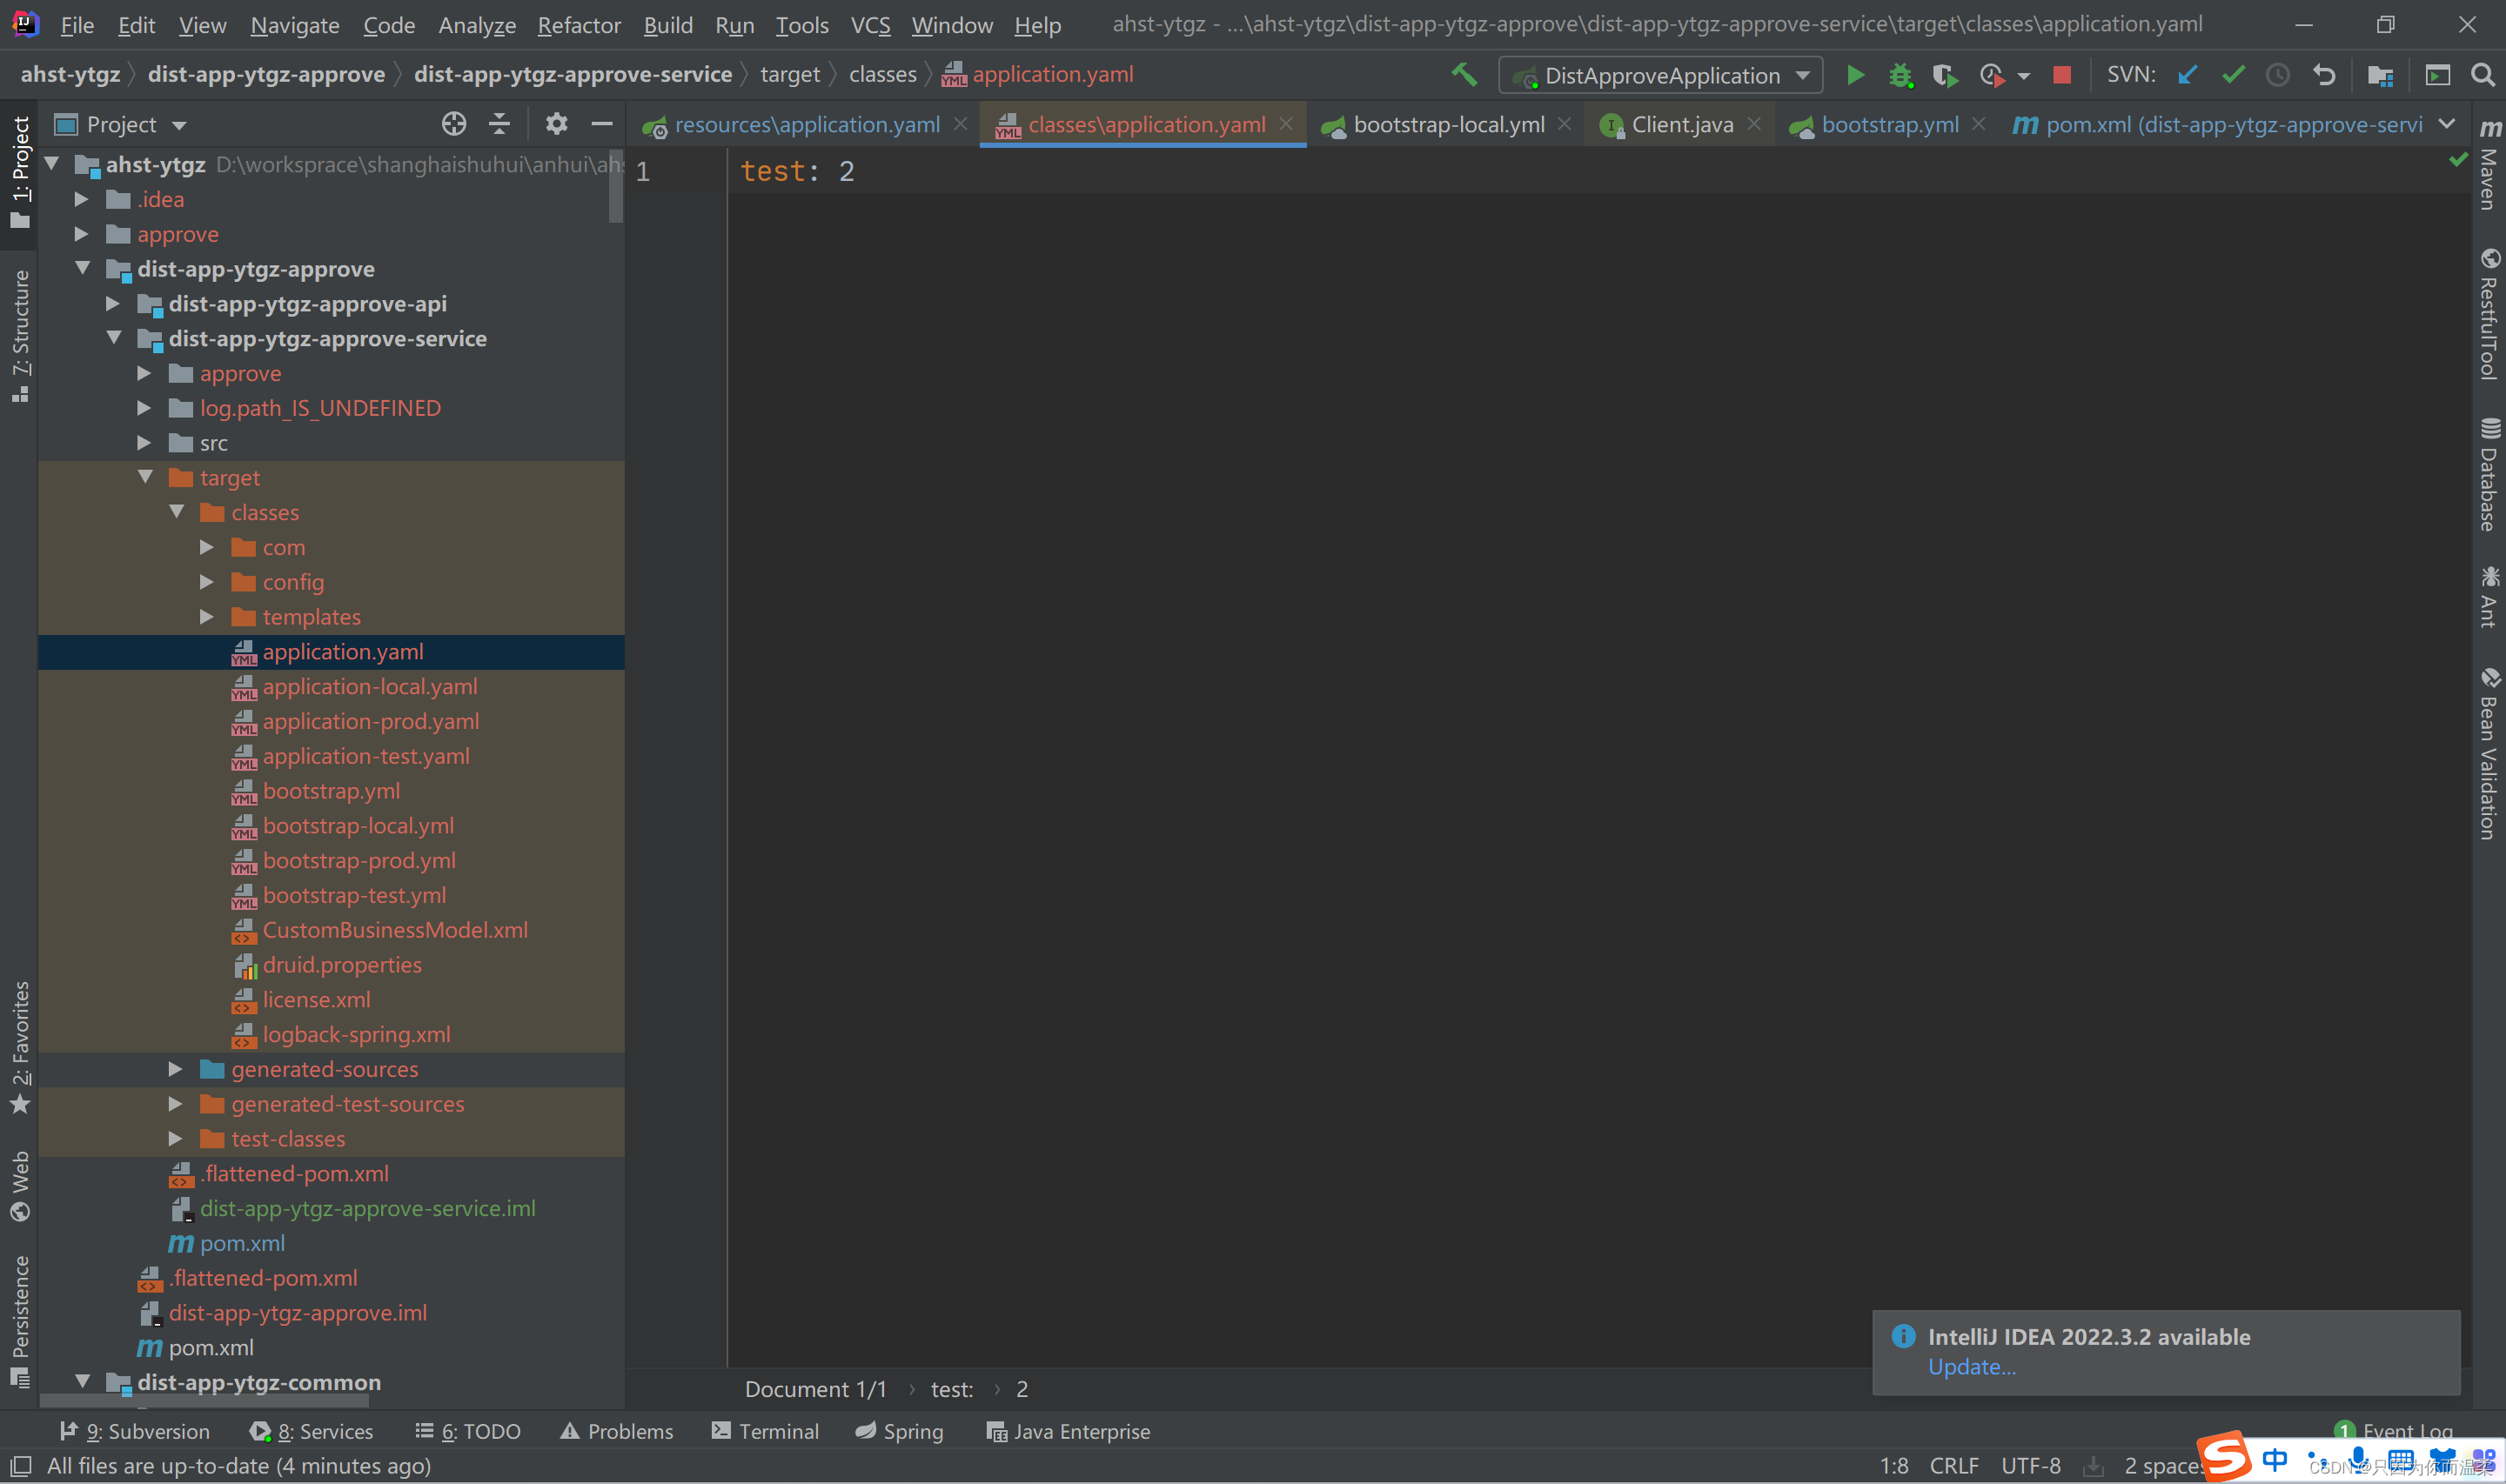Open Project panel settings gear
2506x1484 pixels.
click(x=556, y=124)
